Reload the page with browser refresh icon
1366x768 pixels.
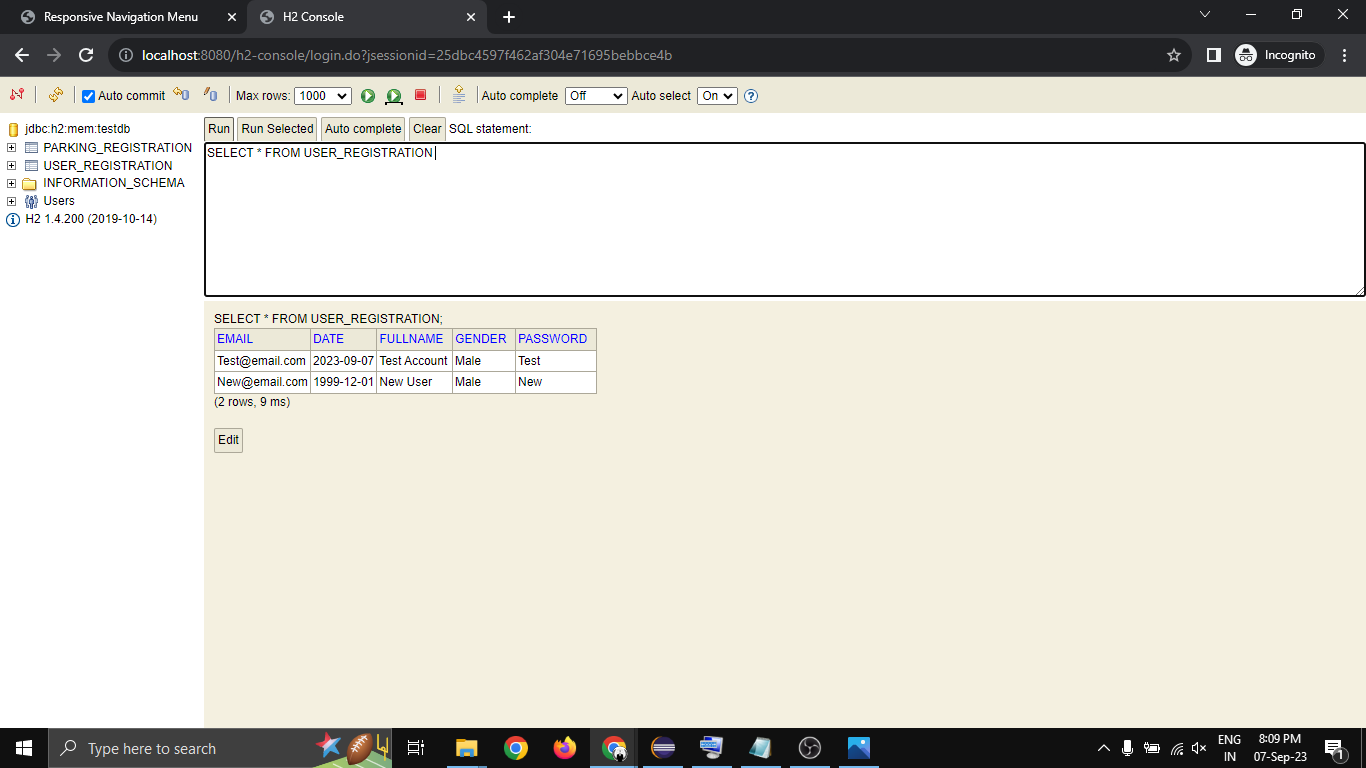pos(86,55)
